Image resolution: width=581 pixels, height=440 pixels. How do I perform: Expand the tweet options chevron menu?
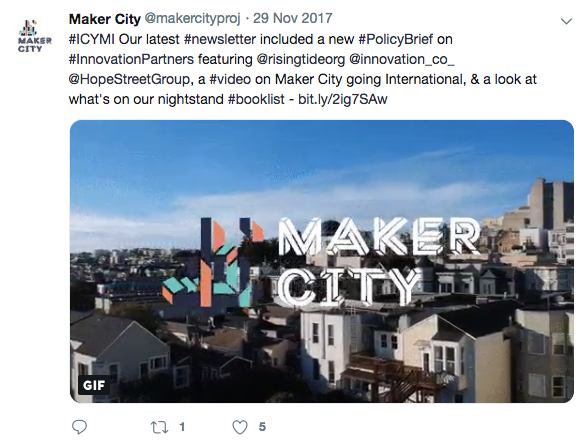pos(566,21)
